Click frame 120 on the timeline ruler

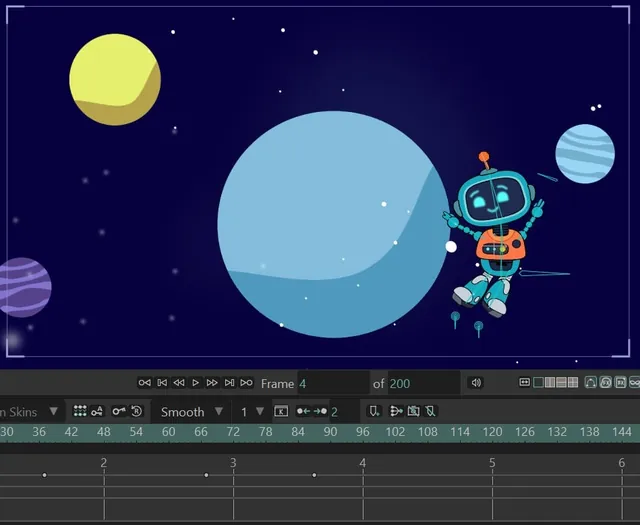492,432
